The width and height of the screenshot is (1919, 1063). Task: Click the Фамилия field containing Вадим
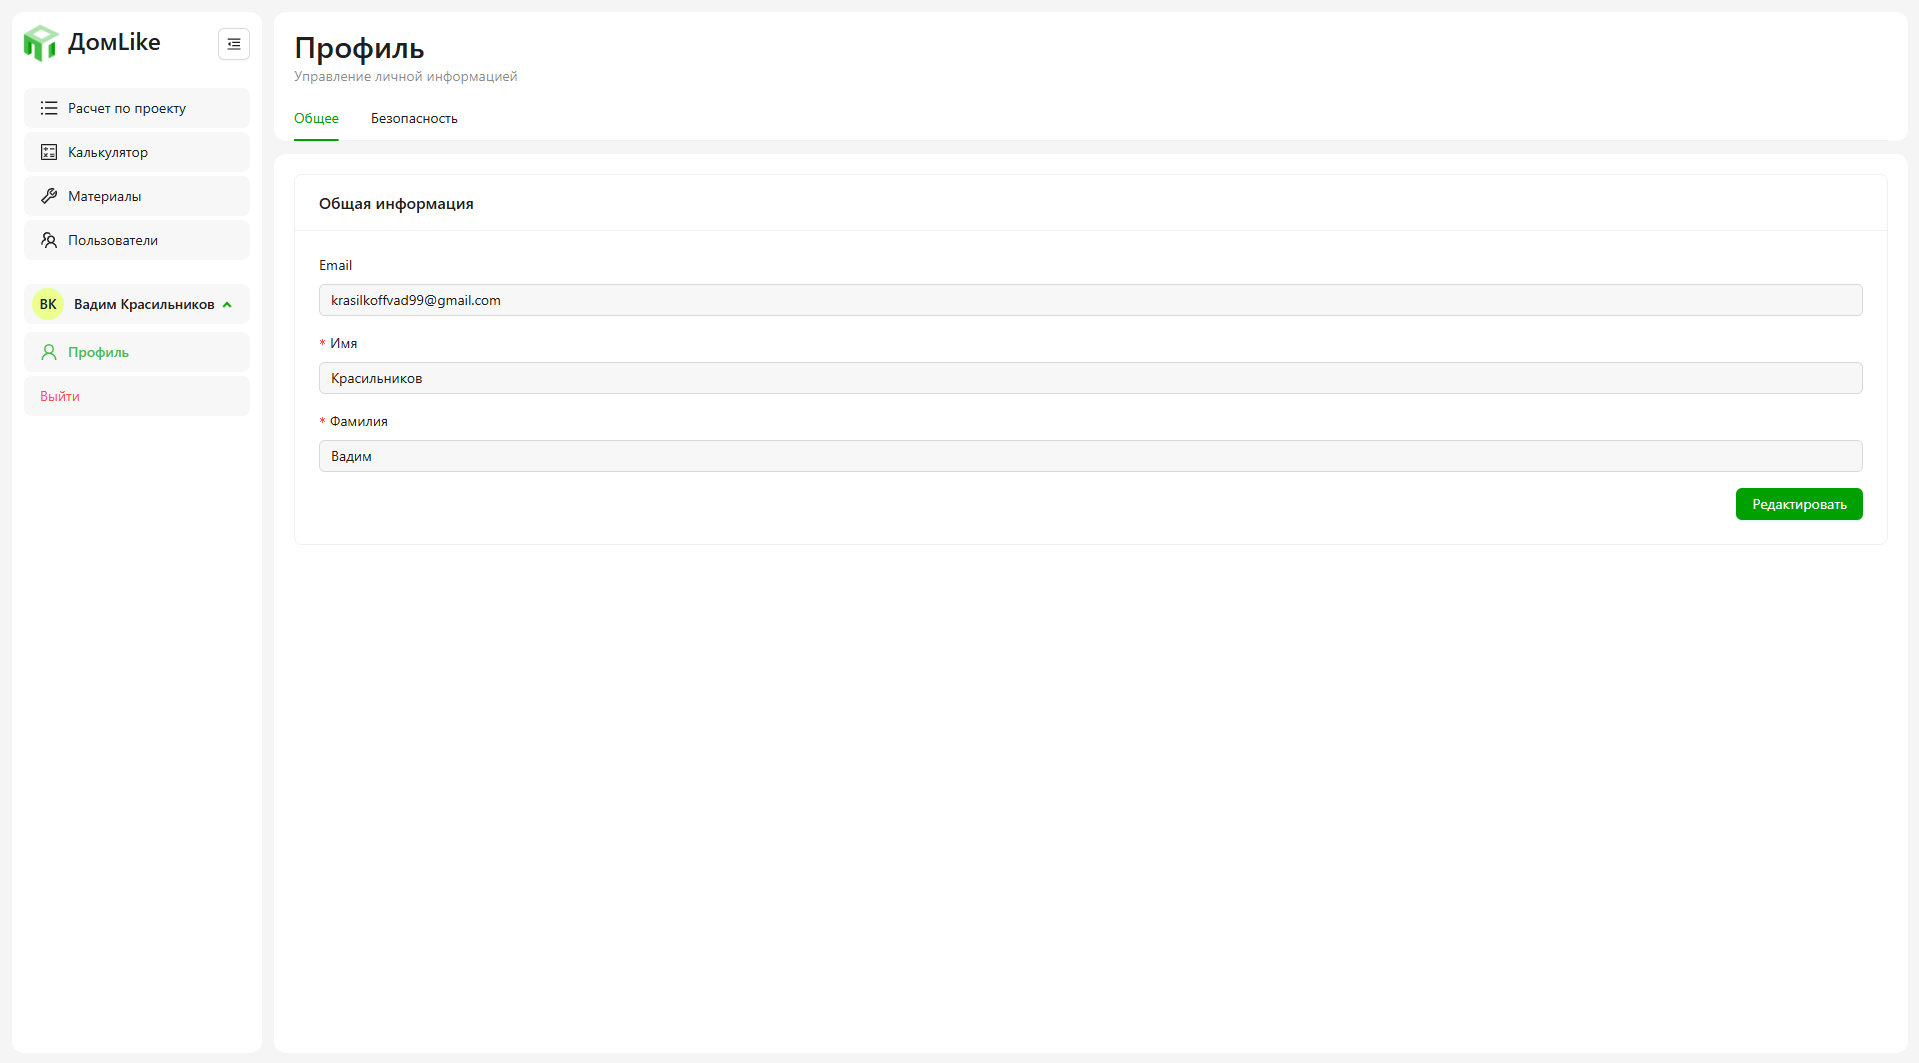[x=1090, y=456]
